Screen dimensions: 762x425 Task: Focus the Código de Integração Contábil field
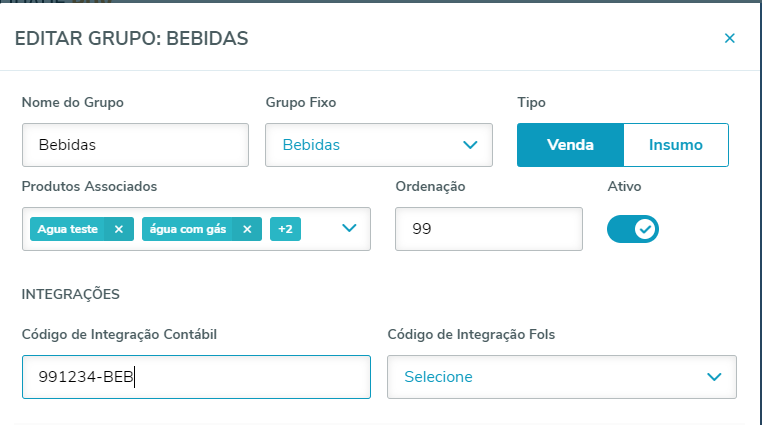click(x=196, y=377)
